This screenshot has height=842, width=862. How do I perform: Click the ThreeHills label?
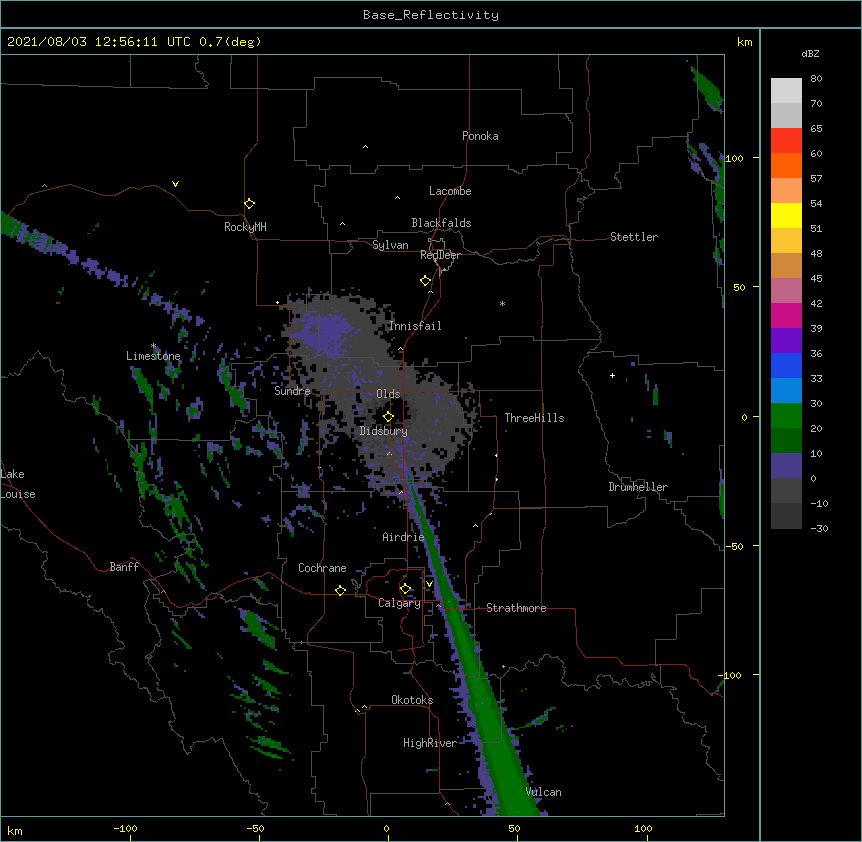point(534,418)
